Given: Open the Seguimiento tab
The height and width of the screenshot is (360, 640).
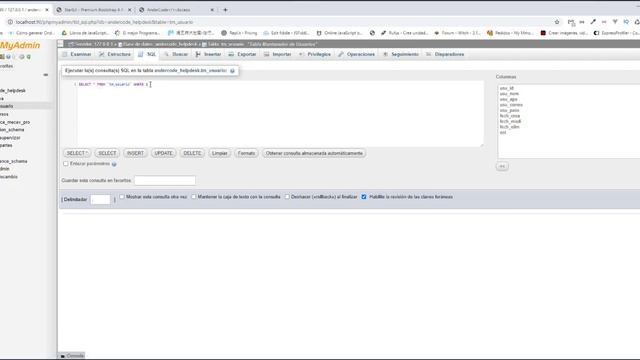Looking at the screenshot, I should pos(401,54).
